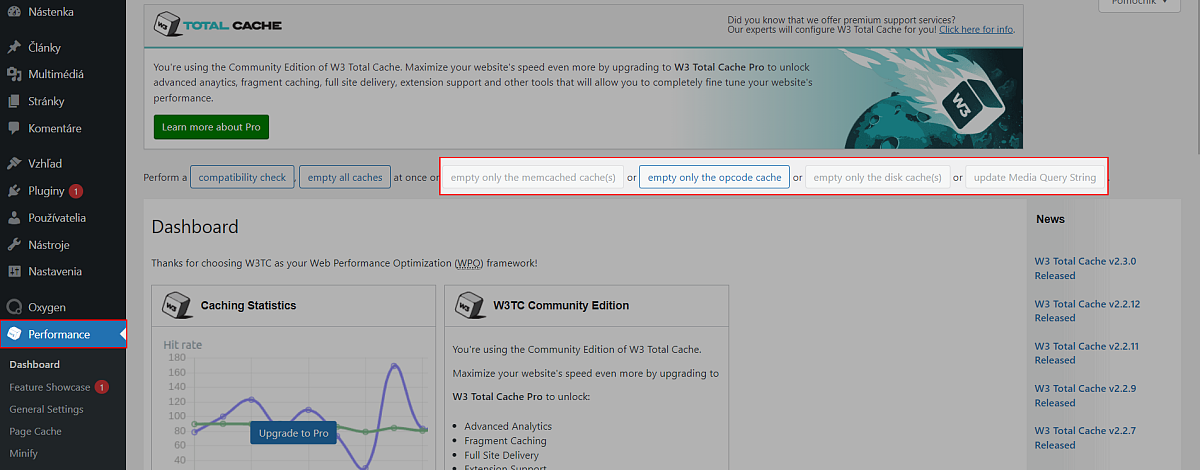This screenshot has width=1200, height=470.
Task: Open Feature Showcase submenu item
Action: [49, 387]
